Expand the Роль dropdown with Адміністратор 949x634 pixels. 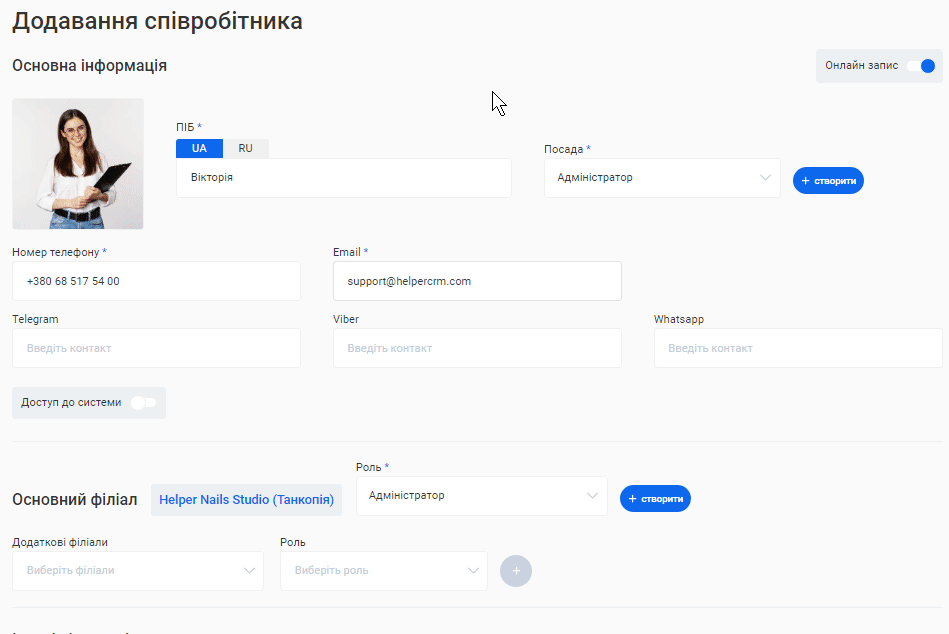point(481,496)
